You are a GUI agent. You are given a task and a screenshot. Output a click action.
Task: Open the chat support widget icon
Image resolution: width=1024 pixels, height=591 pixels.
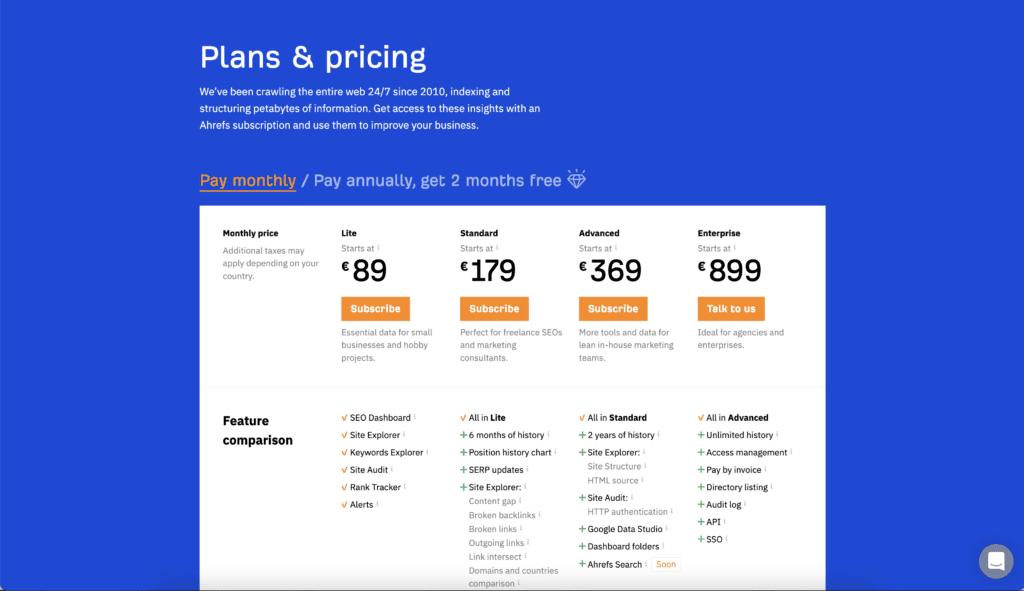click(996, 561)
